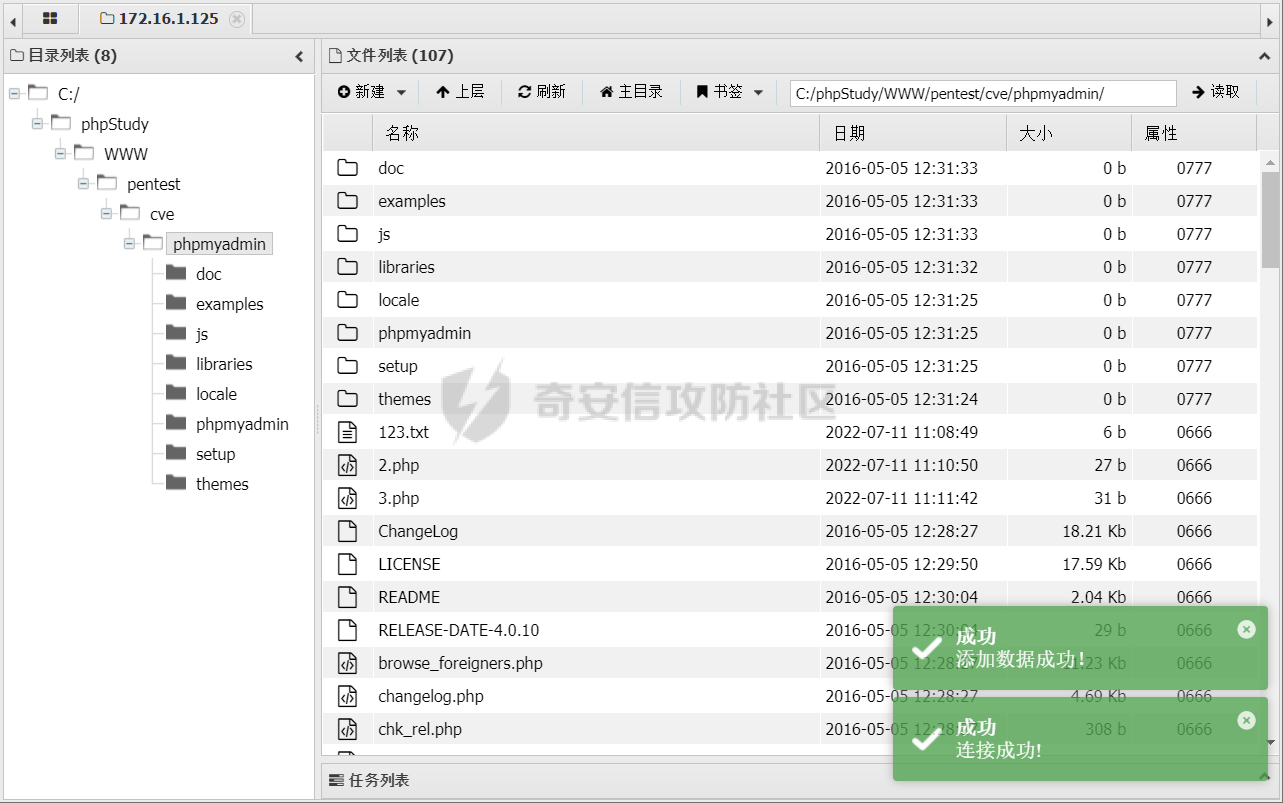1283x803 pixels.
Task: Click browse_foreigners.php file icon
Action: point(347,663)
